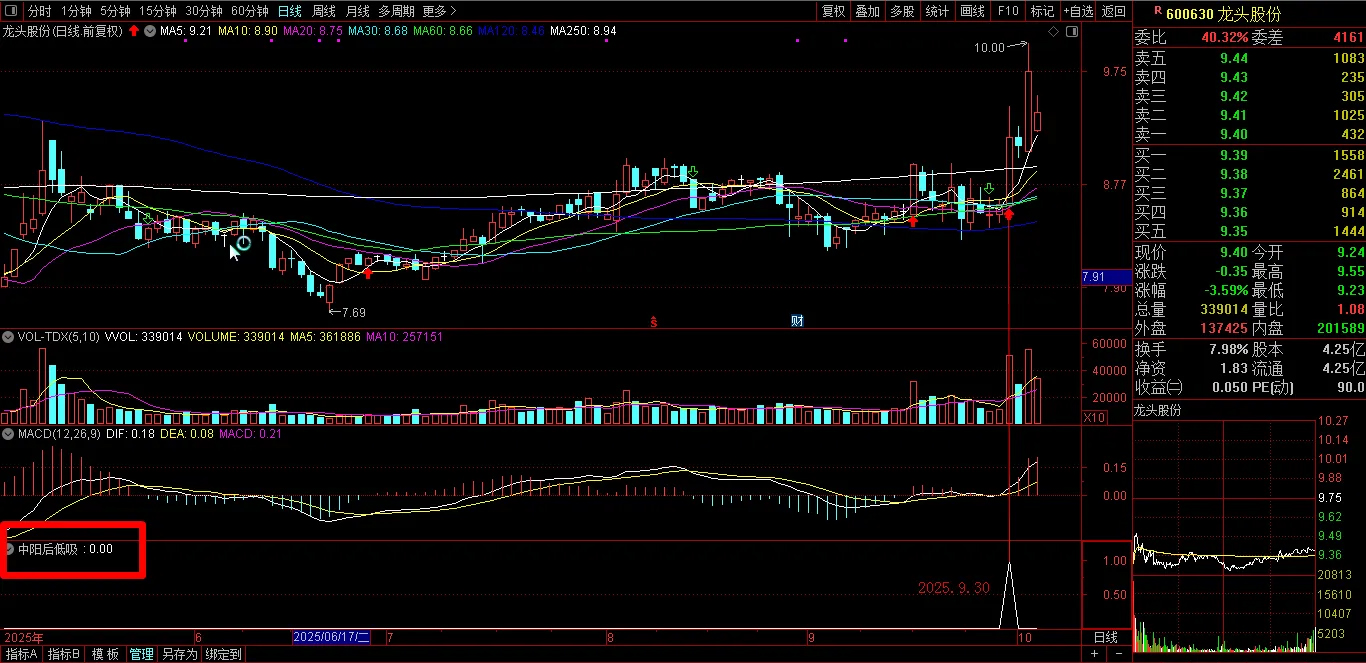Select the 指标A tab

(x=21, y=654)
